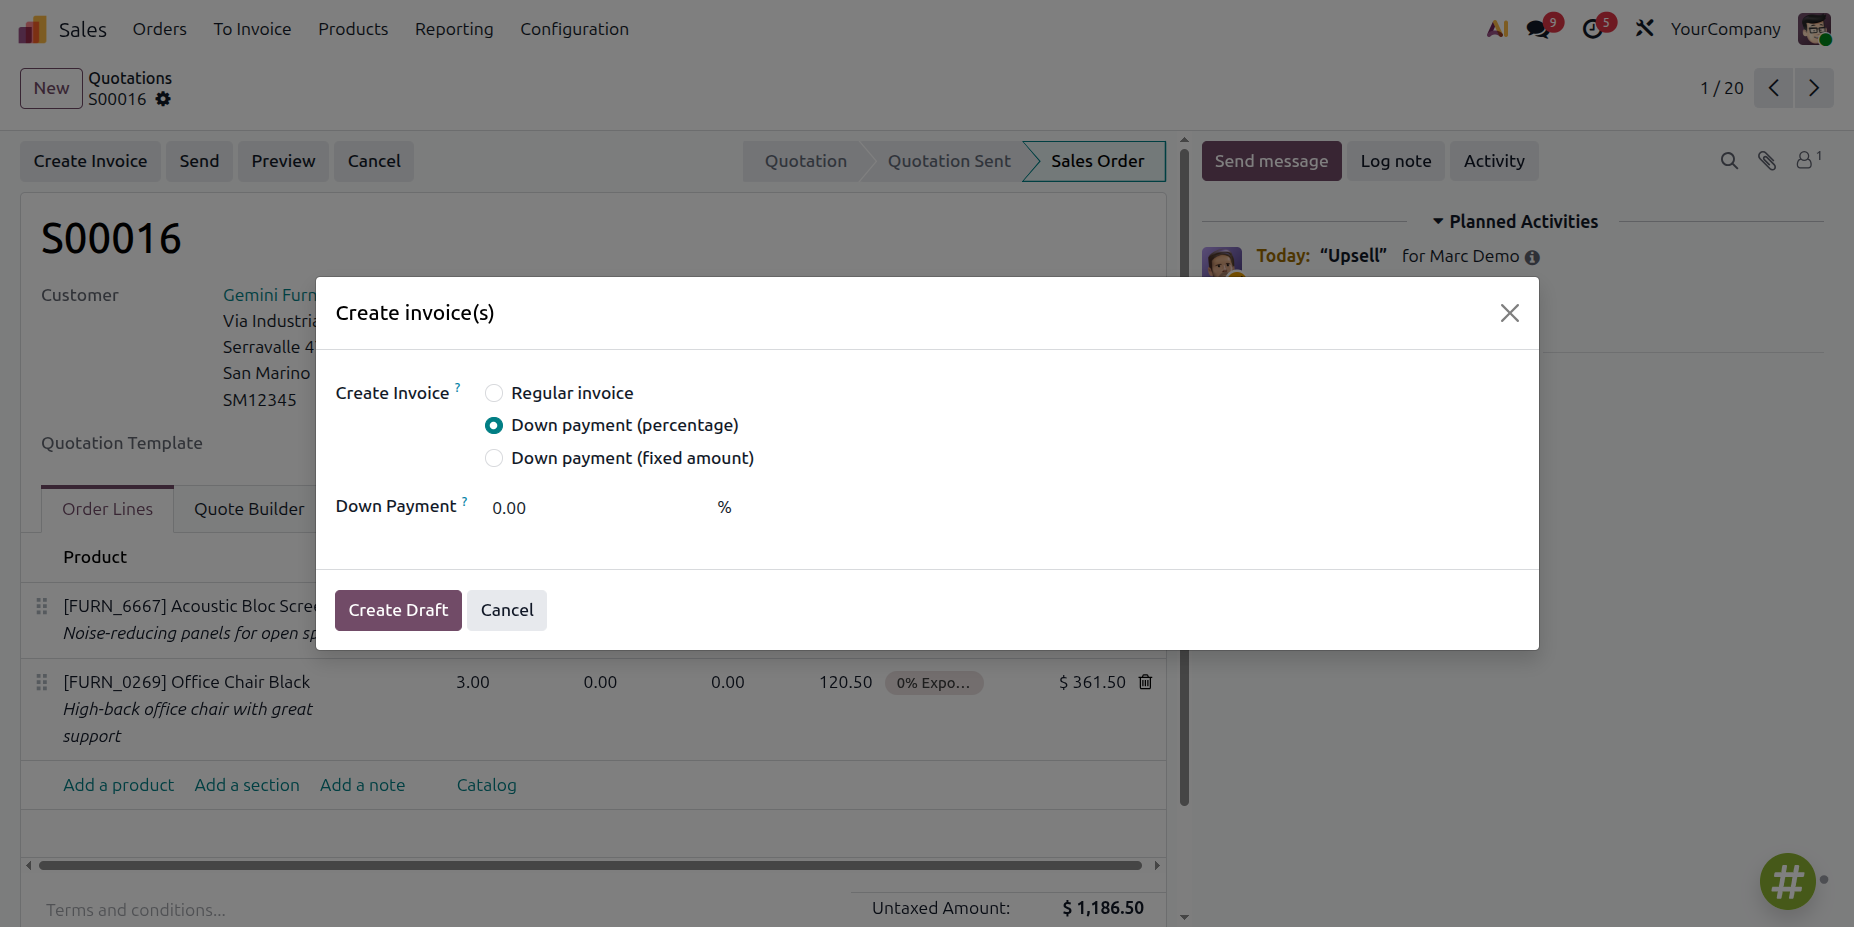Select Down payment (percentage) radio option
Image resolution: width=1854 pixels, height=927 pixels.
click(x=494, y=425)
